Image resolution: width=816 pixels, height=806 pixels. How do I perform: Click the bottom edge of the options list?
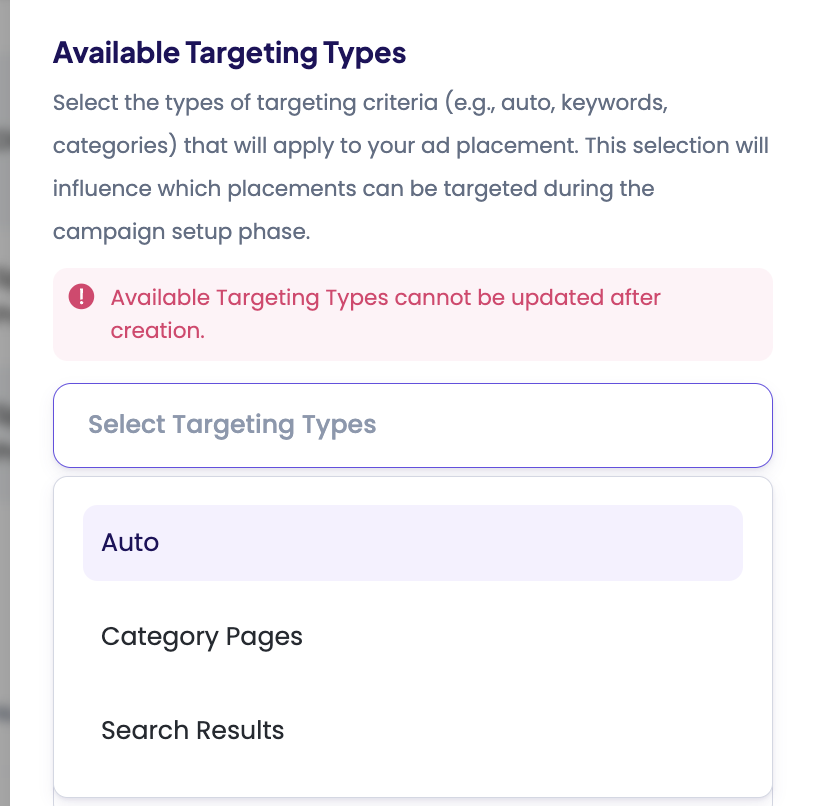click(412, 790)
